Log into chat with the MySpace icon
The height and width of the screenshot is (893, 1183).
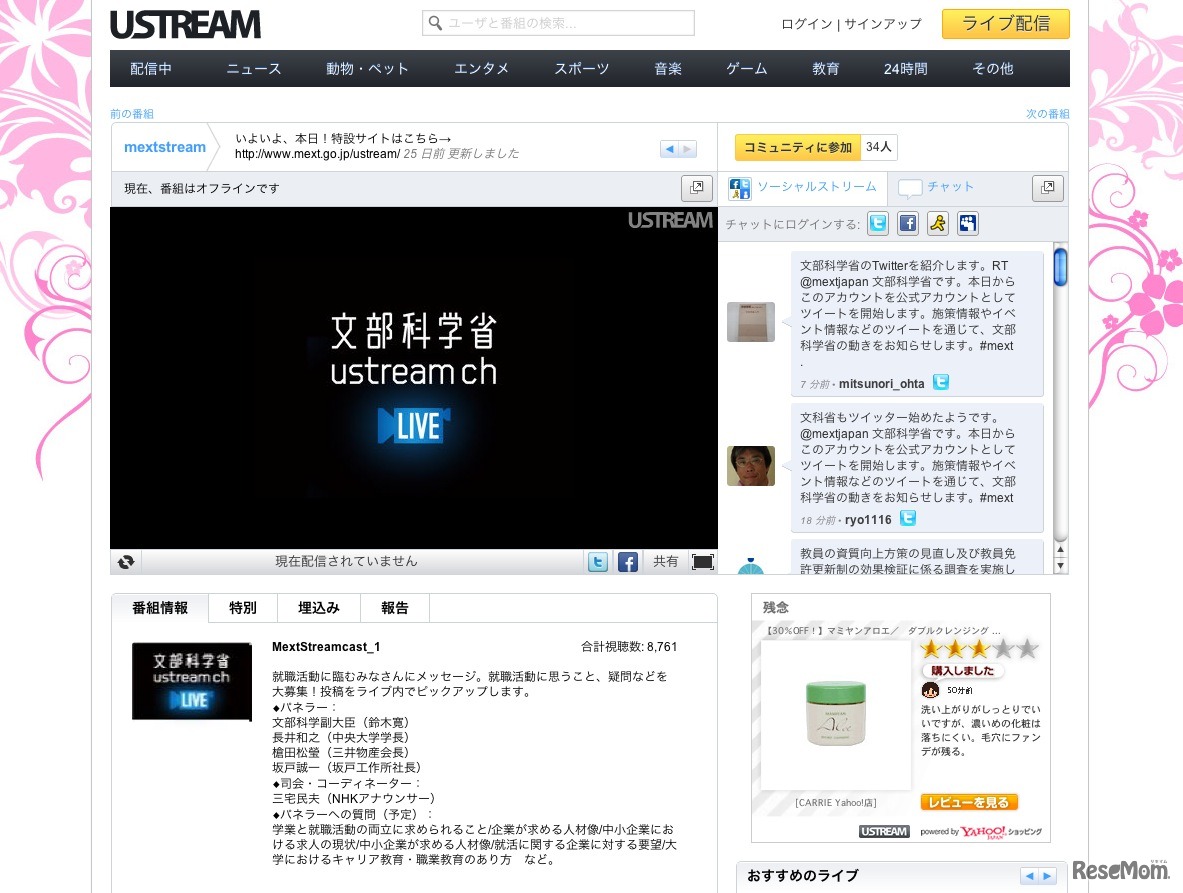[967, 223]
